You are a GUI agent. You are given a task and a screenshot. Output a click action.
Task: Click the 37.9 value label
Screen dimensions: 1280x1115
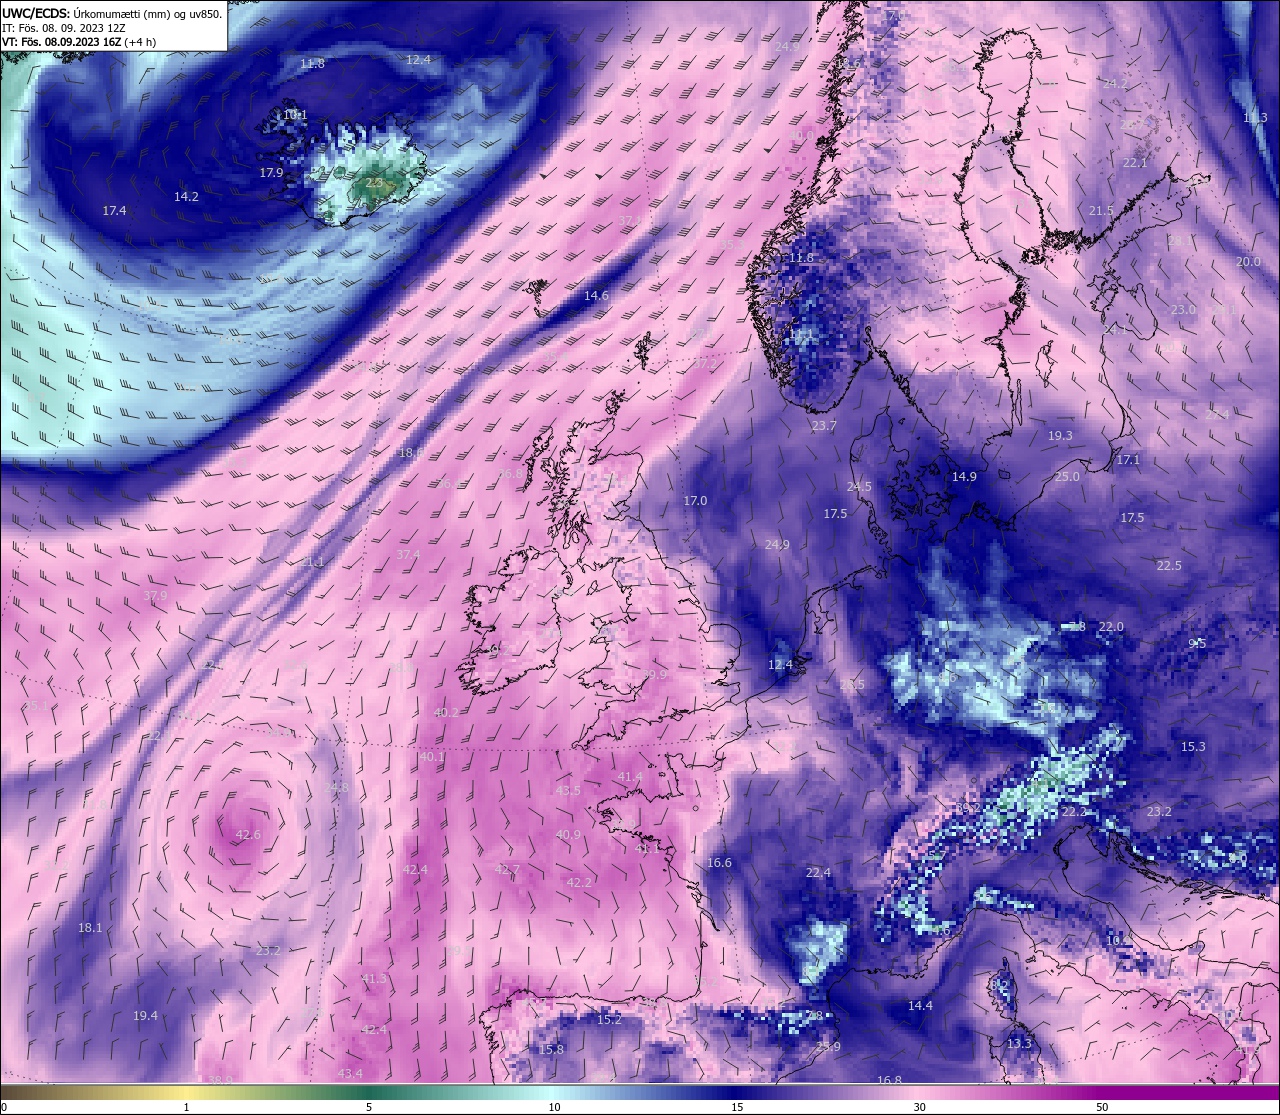[x=155, y=596]
